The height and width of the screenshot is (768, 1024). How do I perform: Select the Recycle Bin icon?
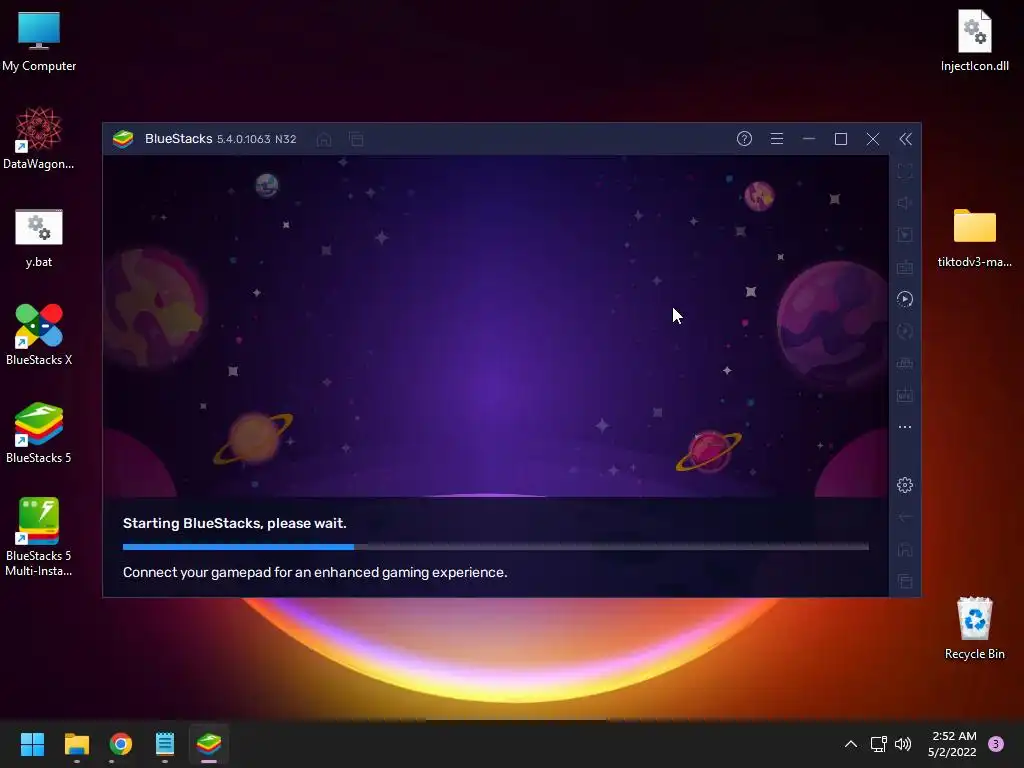pos(974,628)
